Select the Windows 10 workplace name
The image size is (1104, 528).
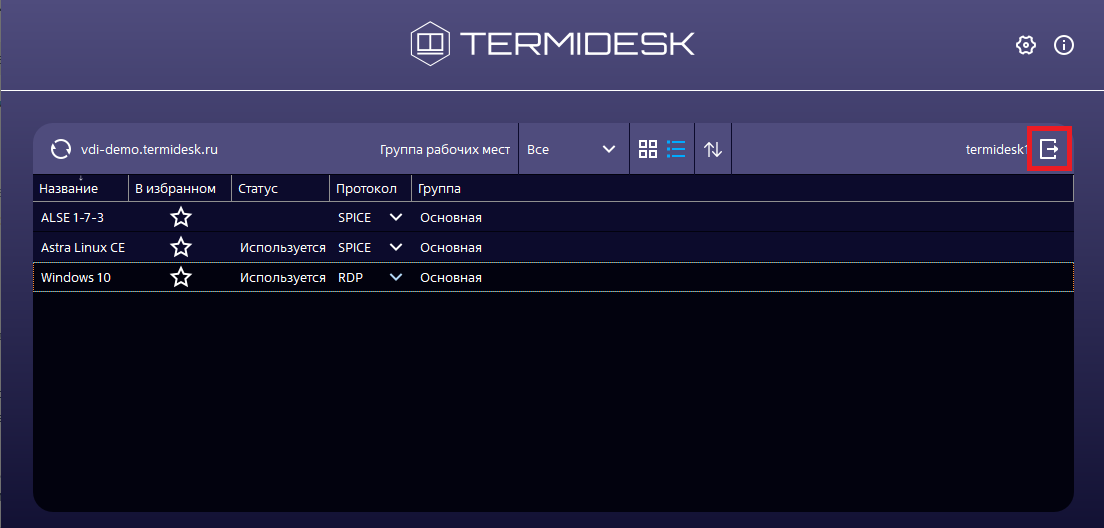pyautogui.click(x=76, y=277)
